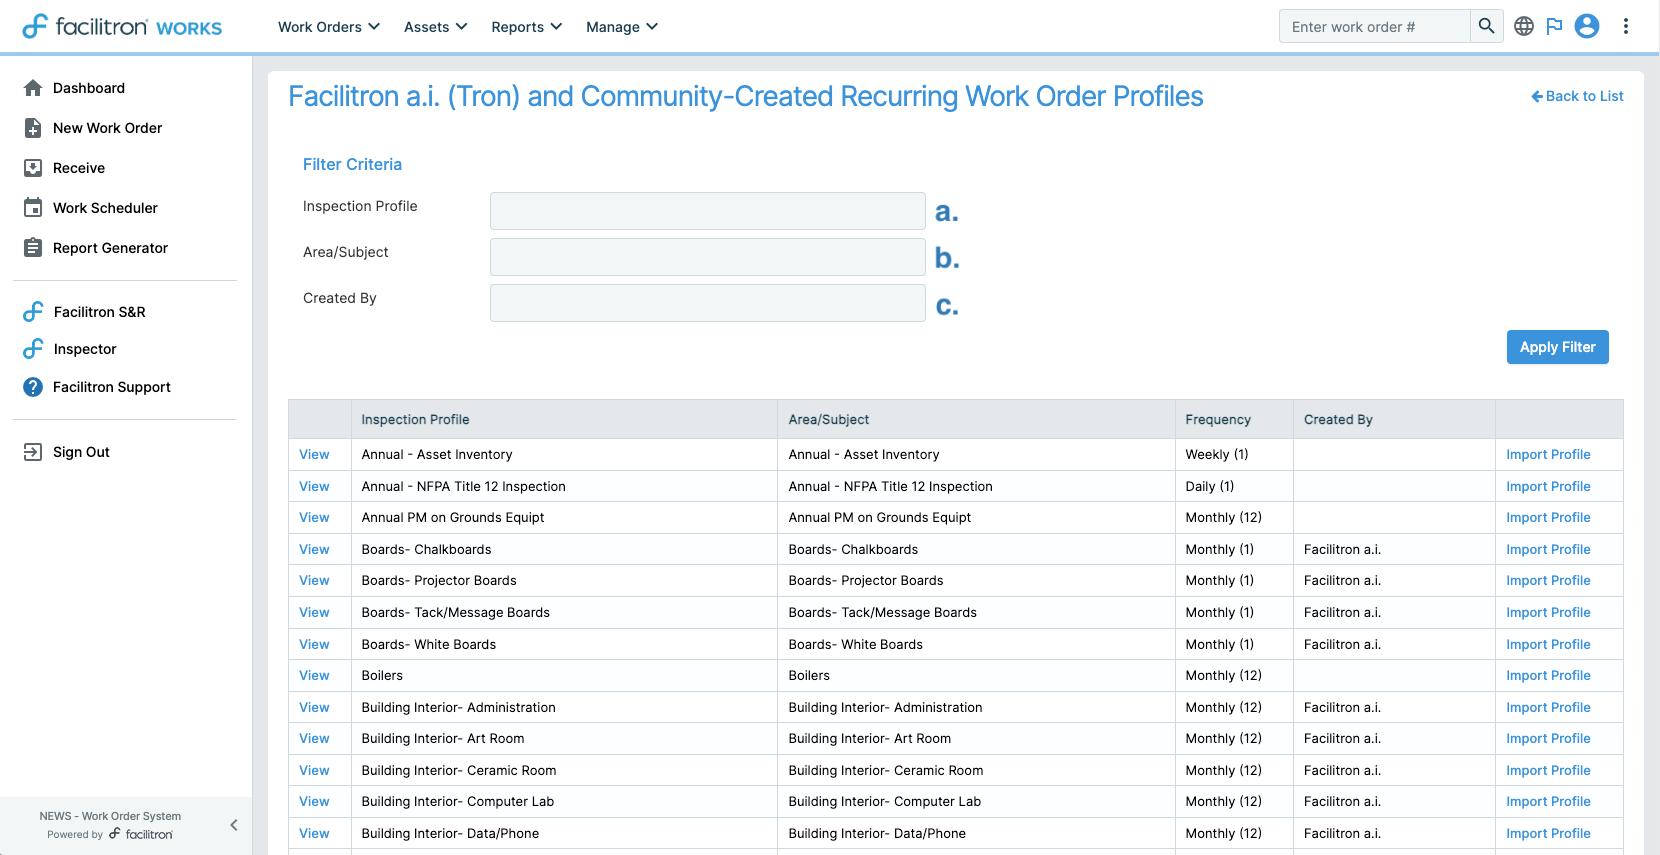This screenshot has height=855, width=1660.
Task: Open Report Generator from sidebar
Action: tap(110, 248)
